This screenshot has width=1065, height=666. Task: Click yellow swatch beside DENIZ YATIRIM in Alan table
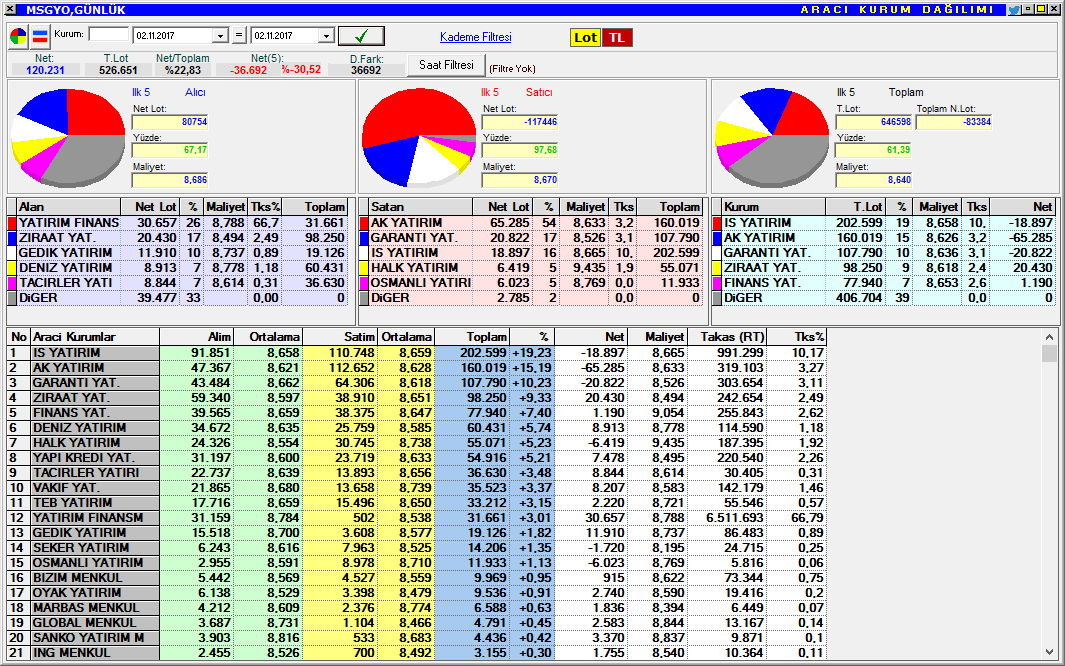(12, 267)
